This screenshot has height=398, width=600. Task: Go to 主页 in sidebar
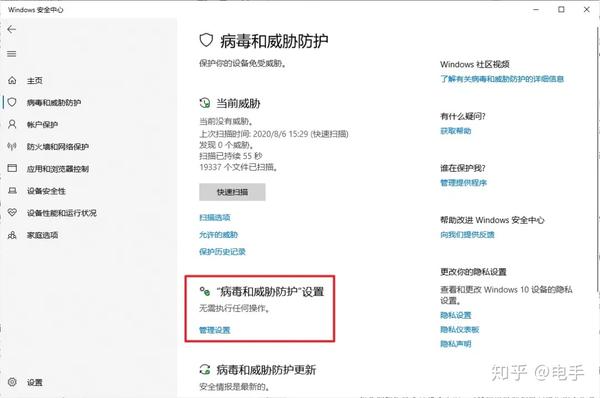click(34, 81)
